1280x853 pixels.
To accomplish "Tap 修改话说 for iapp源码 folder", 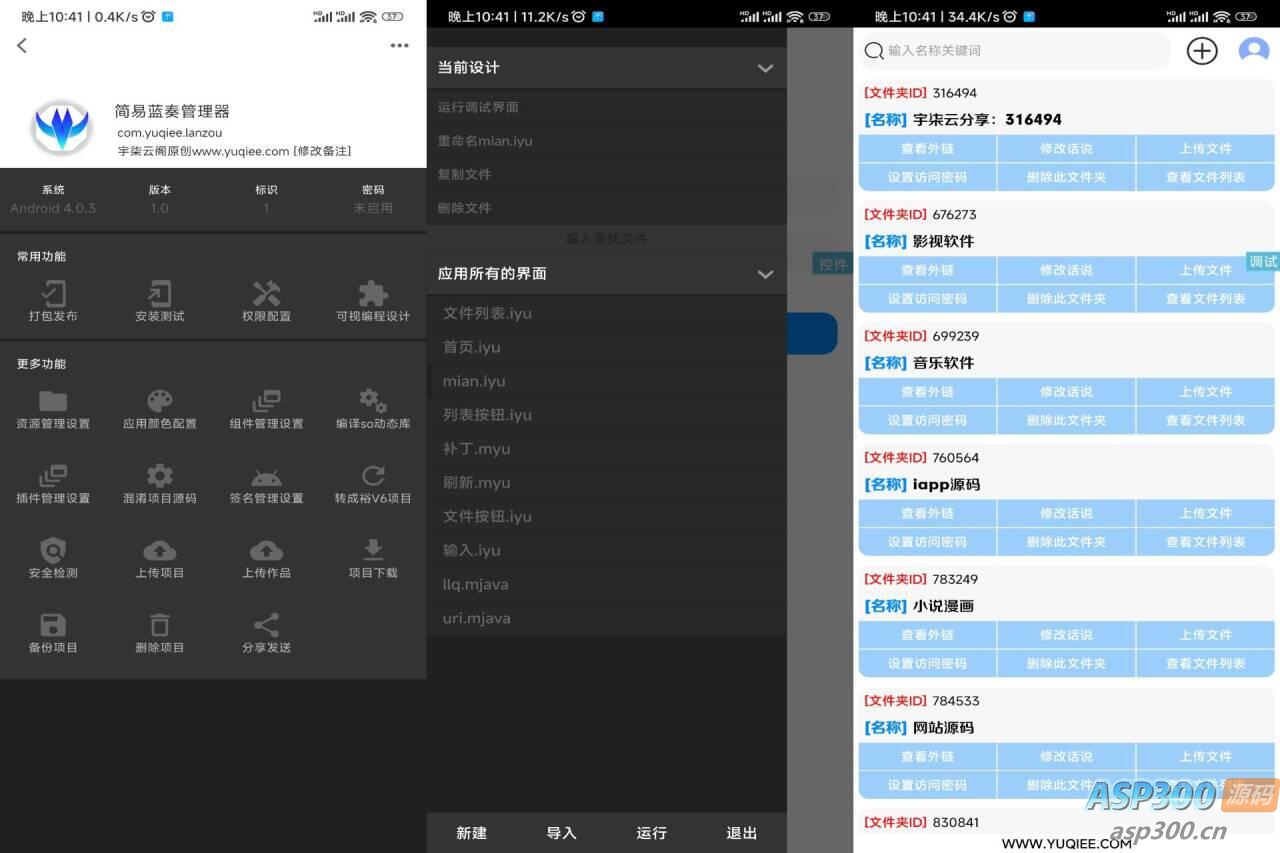I will 1066,513.
